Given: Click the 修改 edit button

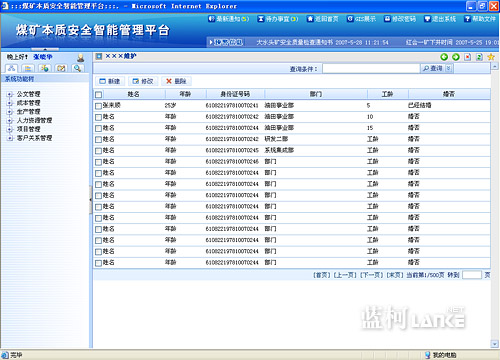Looking at the screenshot, I should (x=143, y=81).
